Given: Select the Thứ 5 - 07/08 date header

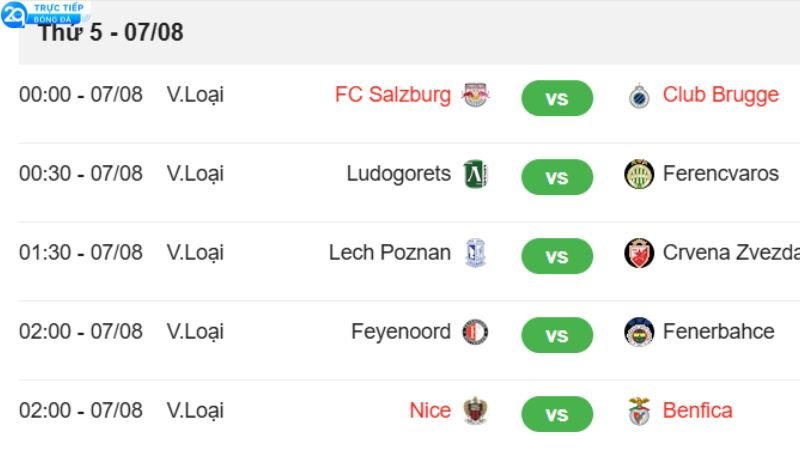Looking at the screenshot, I should (111, 33).
